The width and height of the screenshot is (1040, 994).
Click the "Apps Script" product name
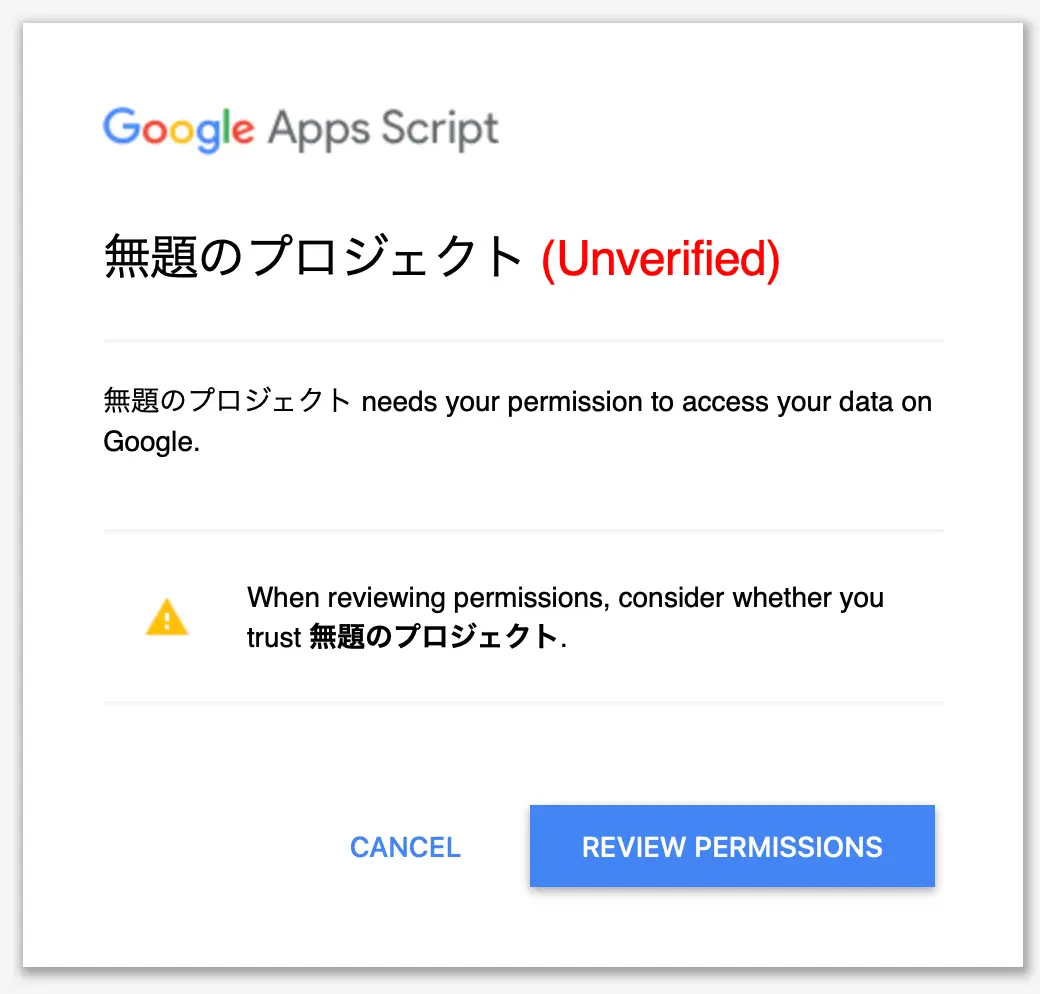[x=383, y=129]
